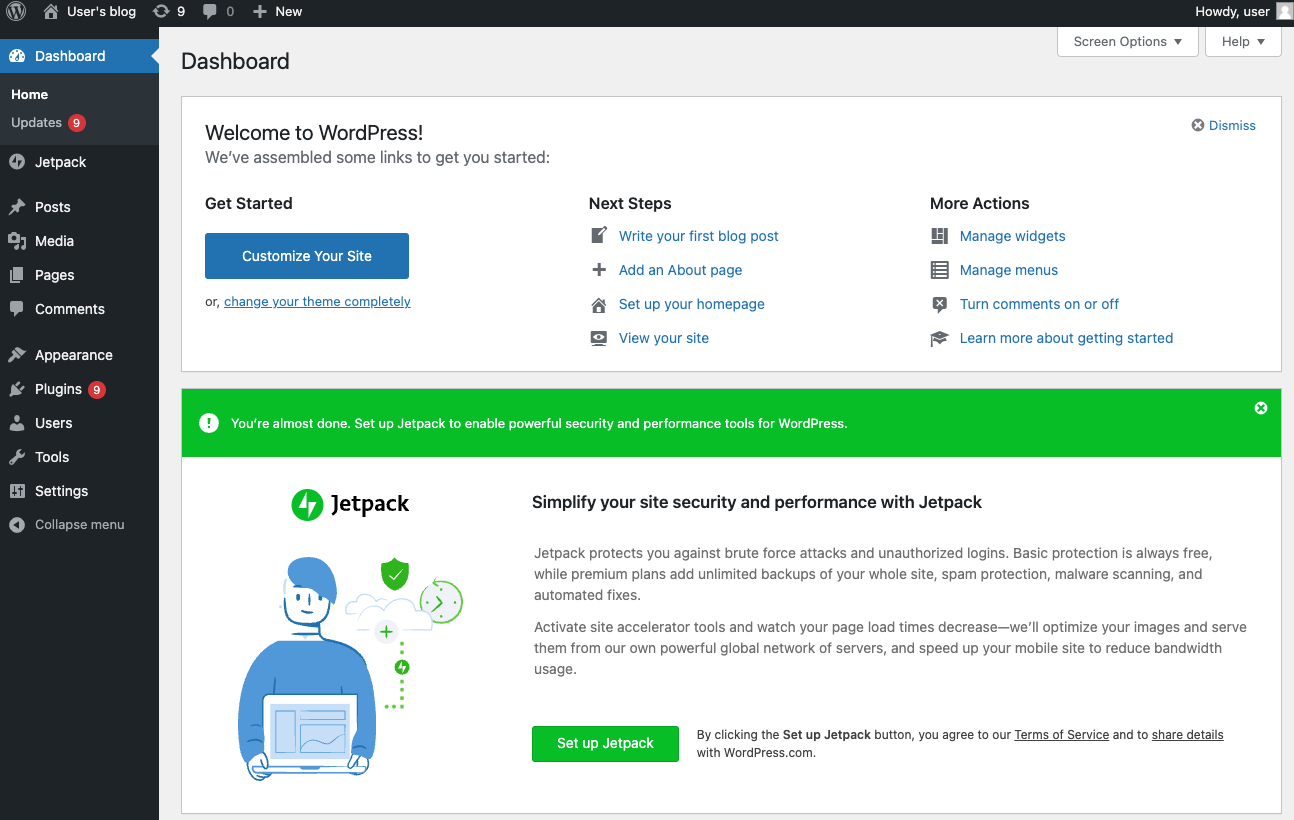Open the Screen Options dropdown
The image size is (1294, 820).
point(1127,41)
